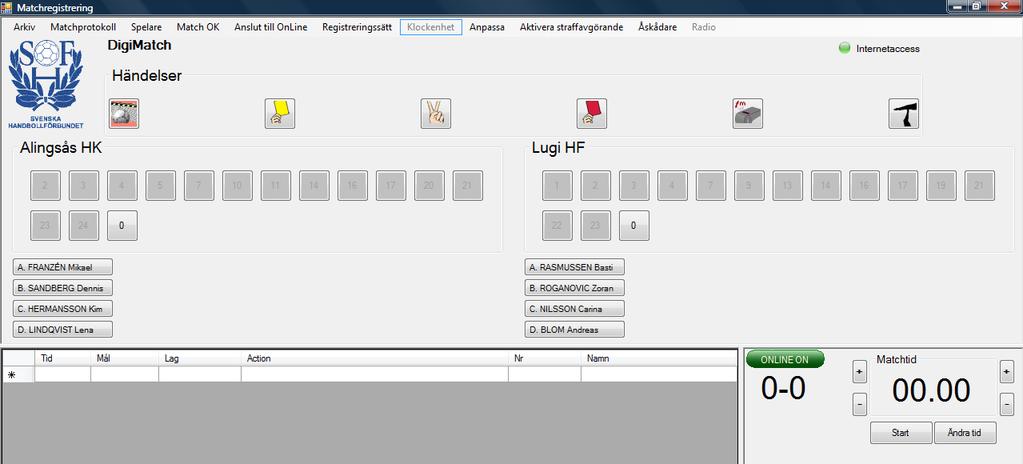Select official C. NILSSON Carina
The height and width of the screenshot is (464, 1023).
pos(574,309)
